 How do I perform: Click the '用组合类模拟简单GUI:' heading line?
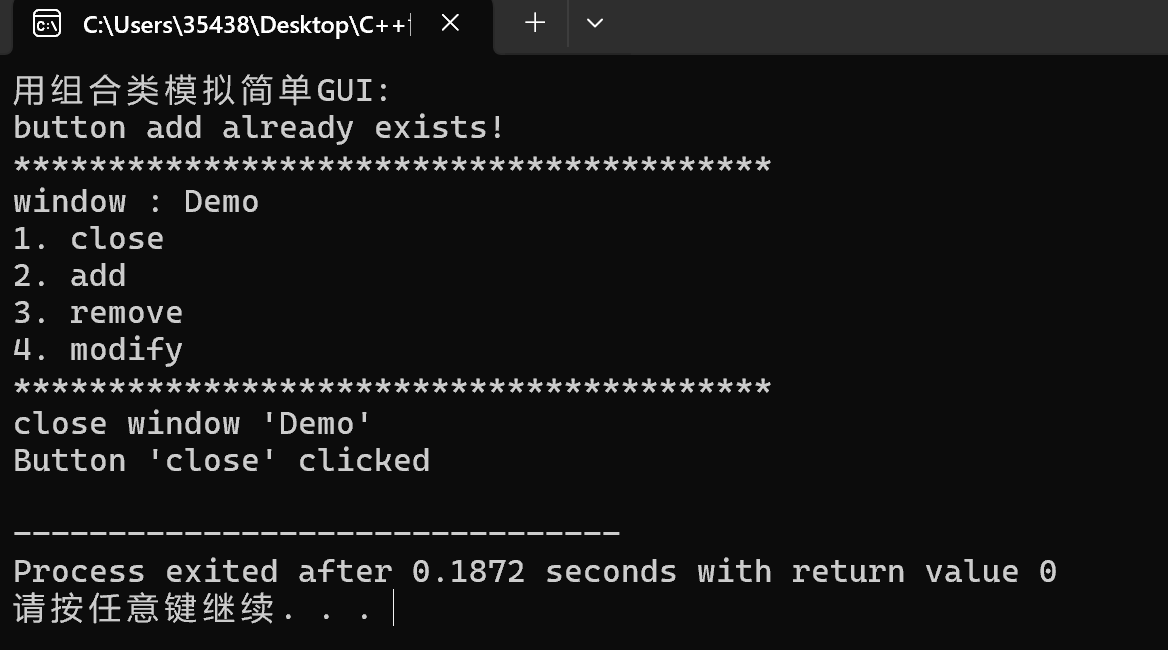[201, 91]
